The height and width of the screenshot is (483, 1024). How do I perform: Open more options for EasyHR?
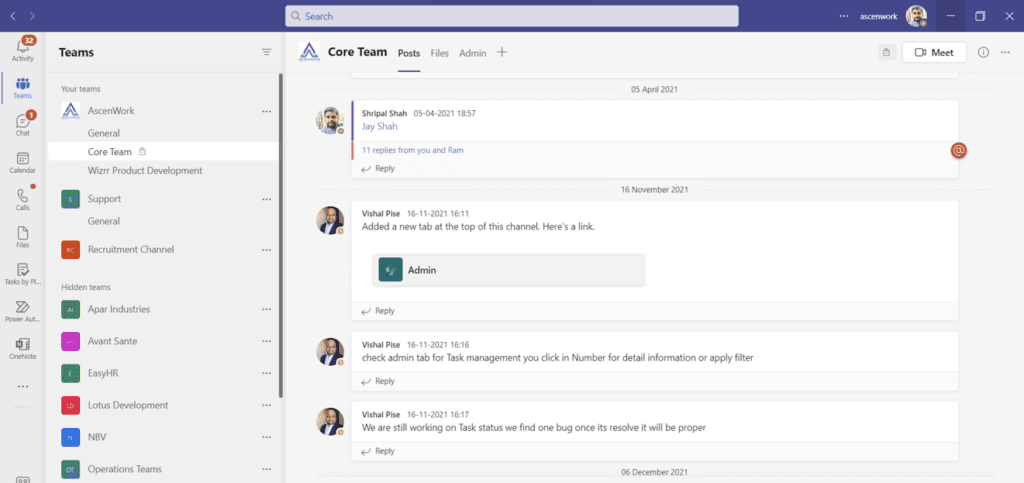(x=266, y=373)
